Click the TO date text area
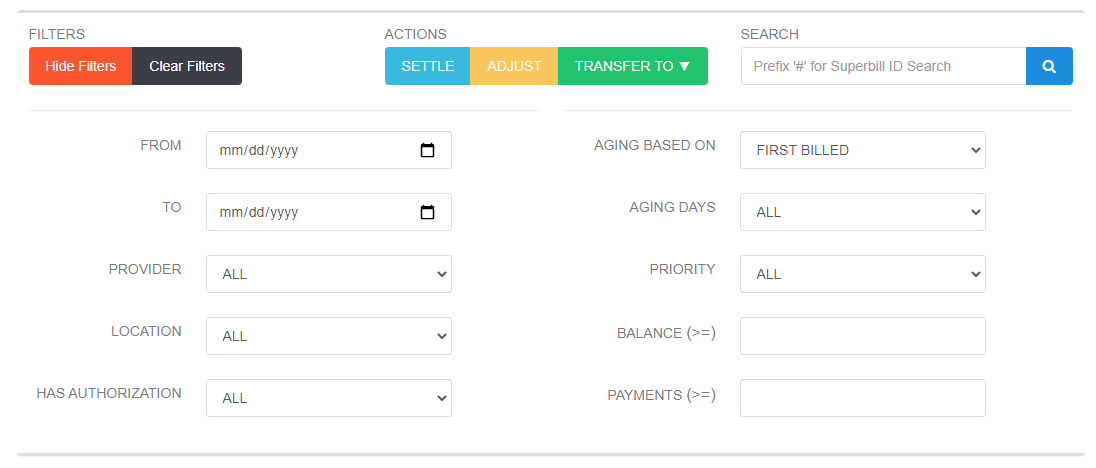 point(259,212)
